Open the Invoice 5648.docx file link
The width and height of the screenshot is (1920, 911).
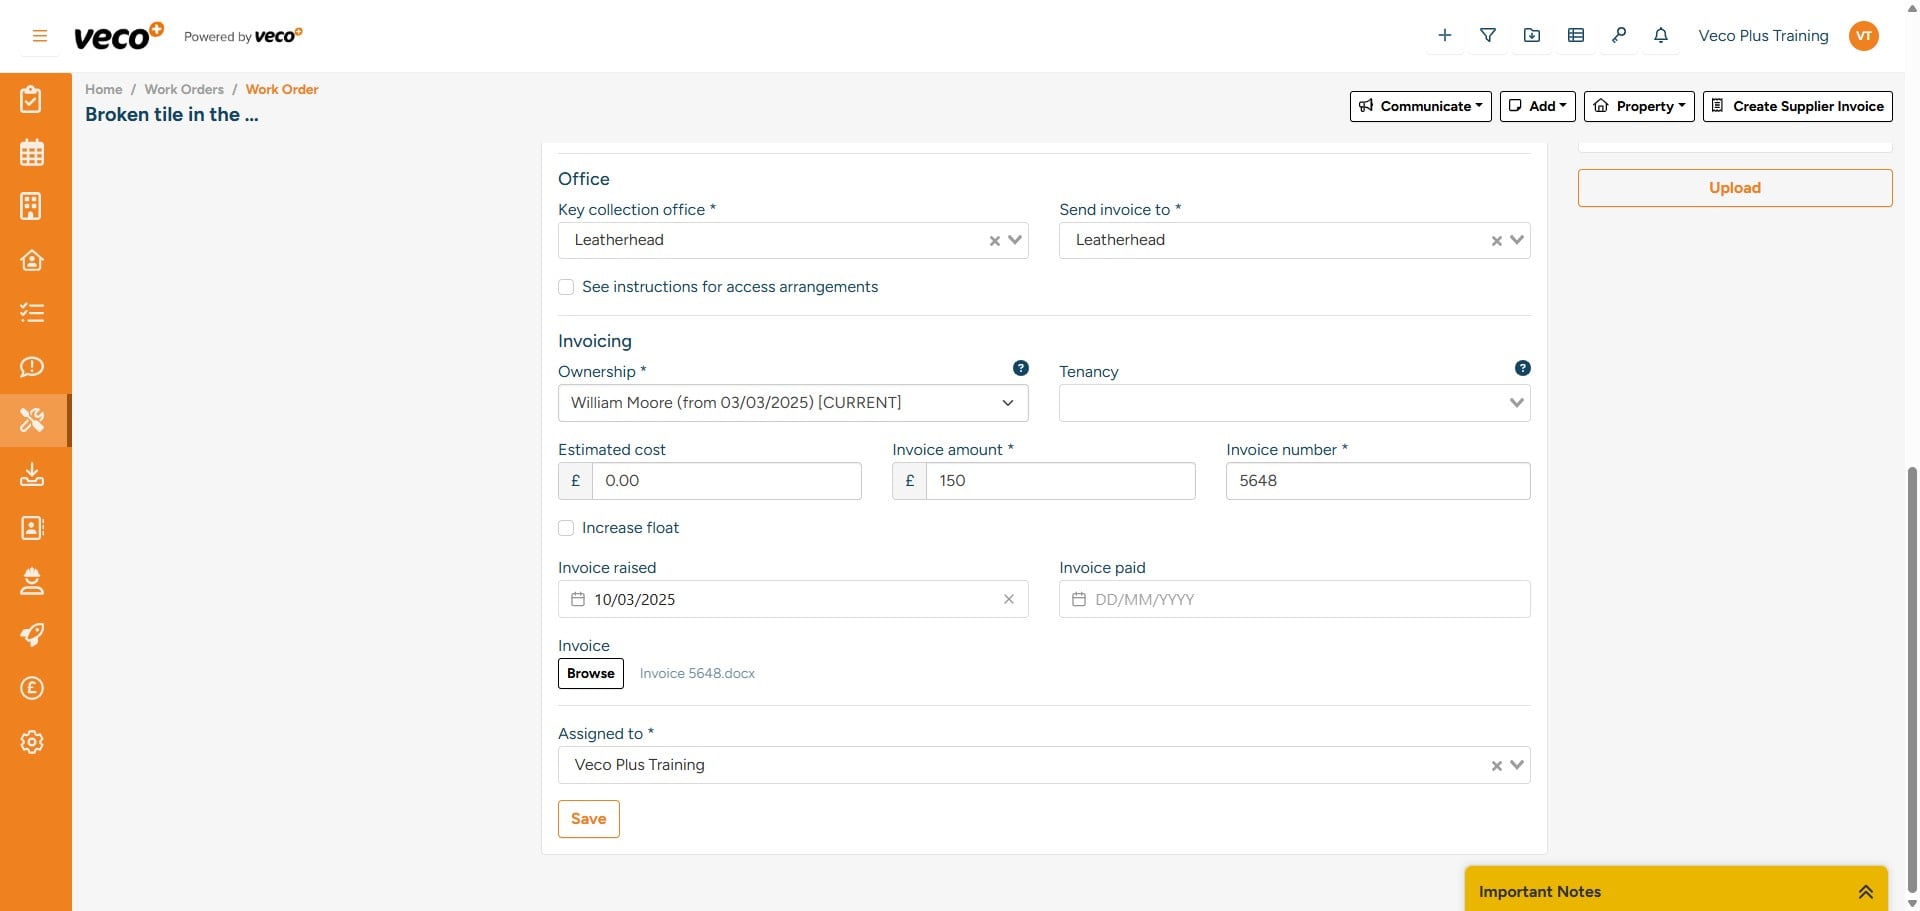[x=697, y=673]
